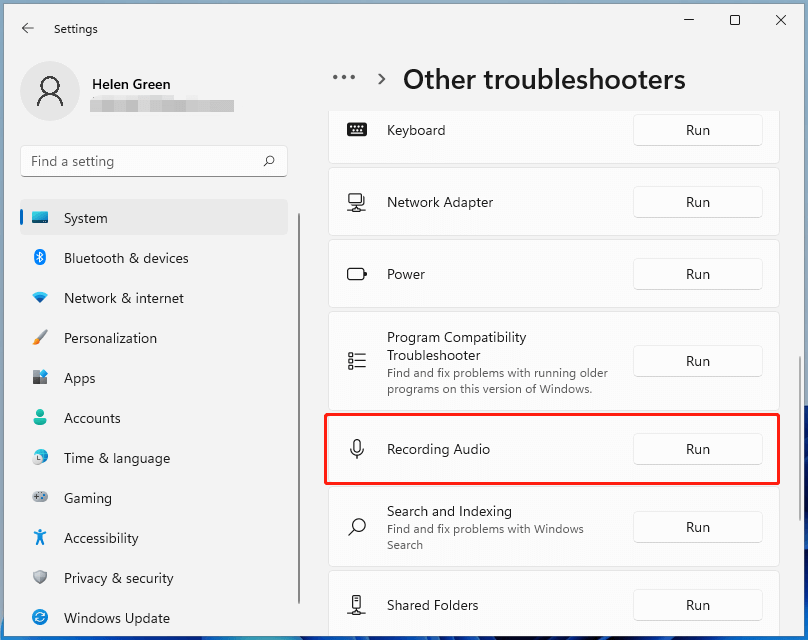Click the Network Adapter icon

[357, 202]
